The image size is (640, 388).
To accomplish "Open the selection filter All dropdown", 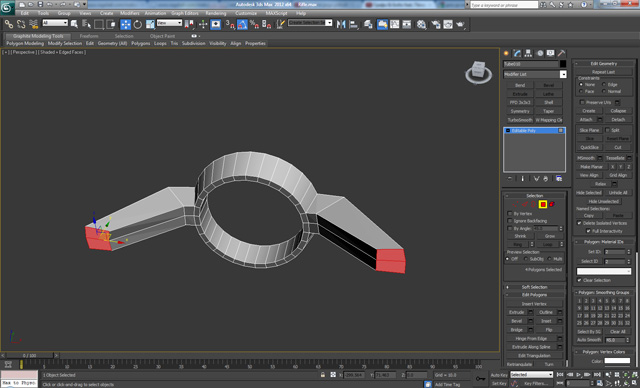I will (x=55, y=23).
